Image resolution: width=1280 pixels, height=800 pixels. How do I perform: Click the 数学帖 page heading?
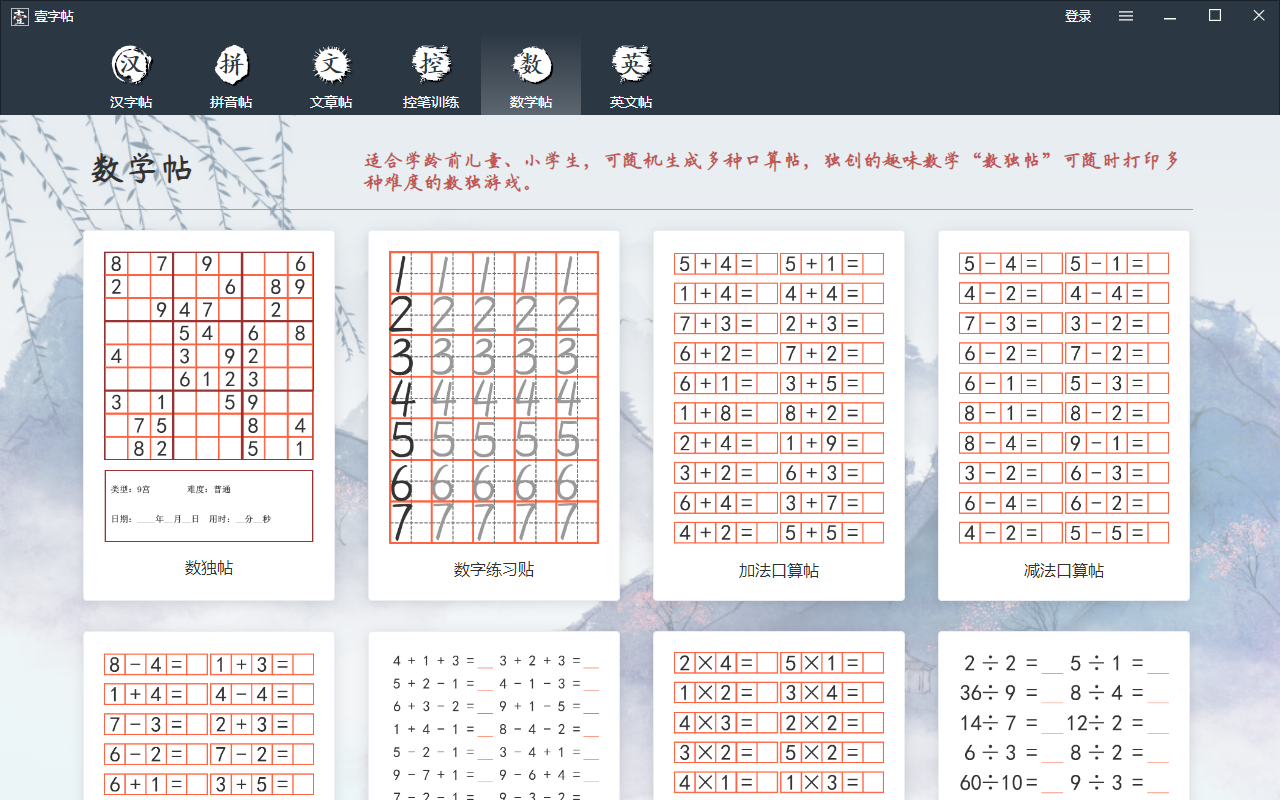[142, 169]
